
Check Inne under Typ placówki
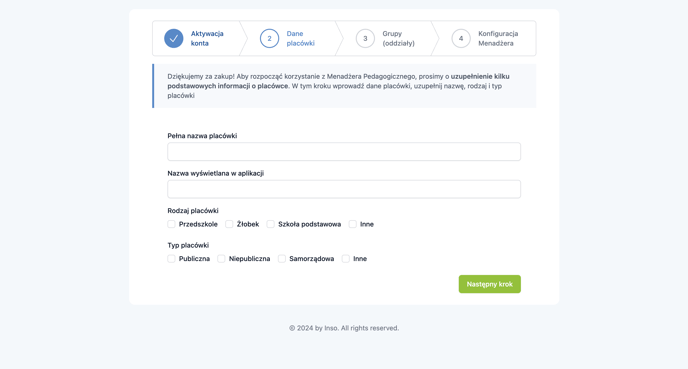pyautogui.click(x=346, y=259)
